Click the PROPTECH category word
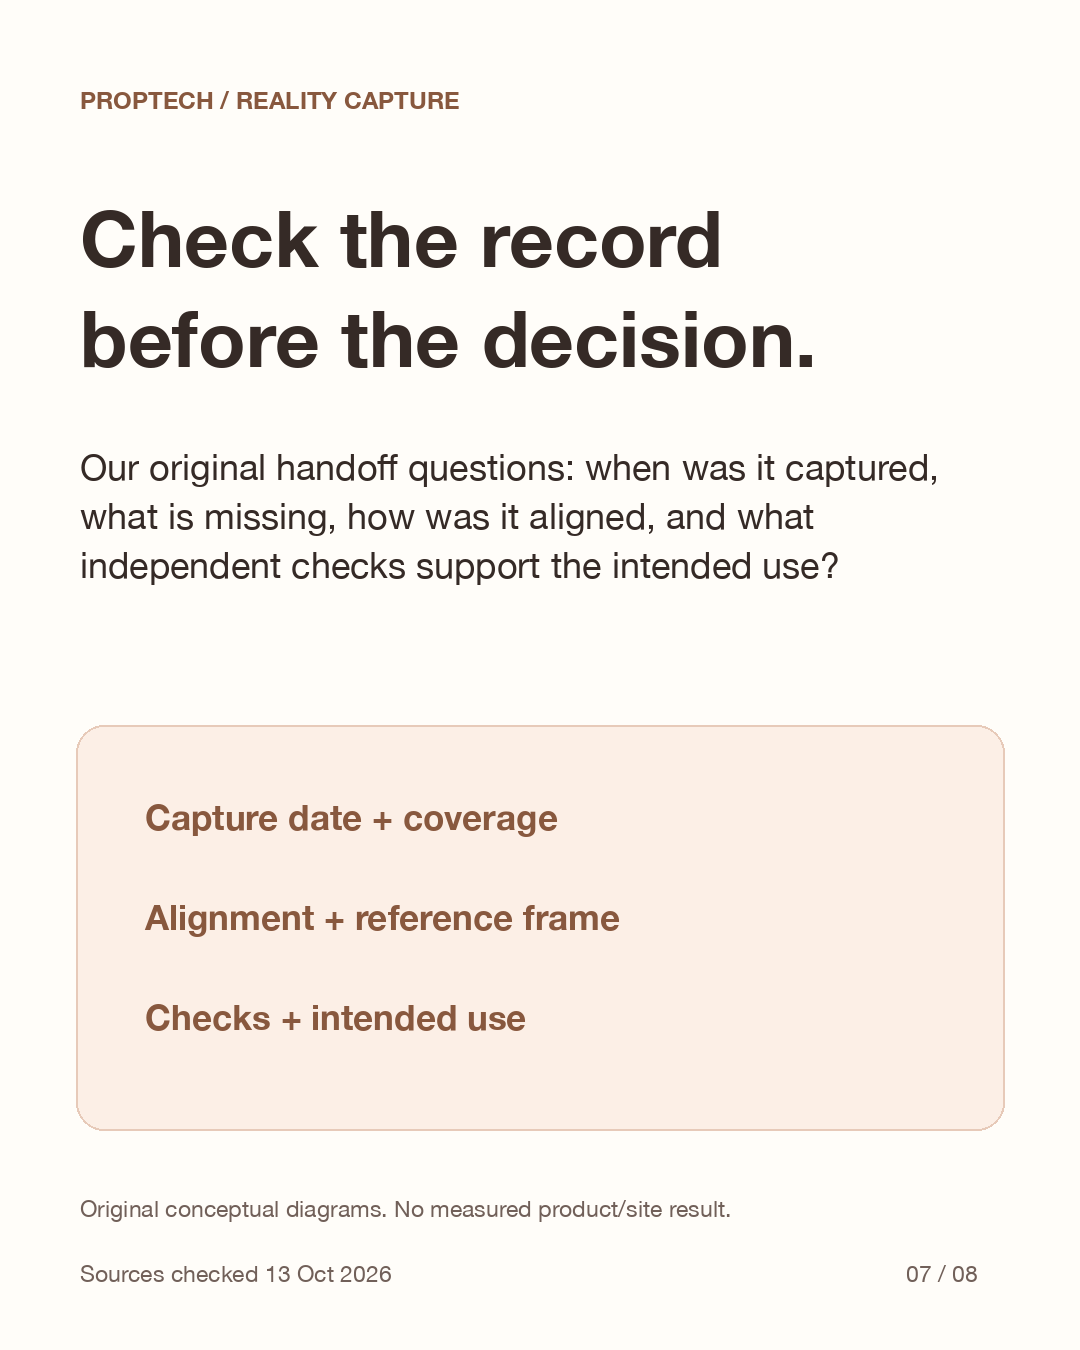Image resolution: width=1080 pixels, height=1350 pixels. click(x=147, y=101)
